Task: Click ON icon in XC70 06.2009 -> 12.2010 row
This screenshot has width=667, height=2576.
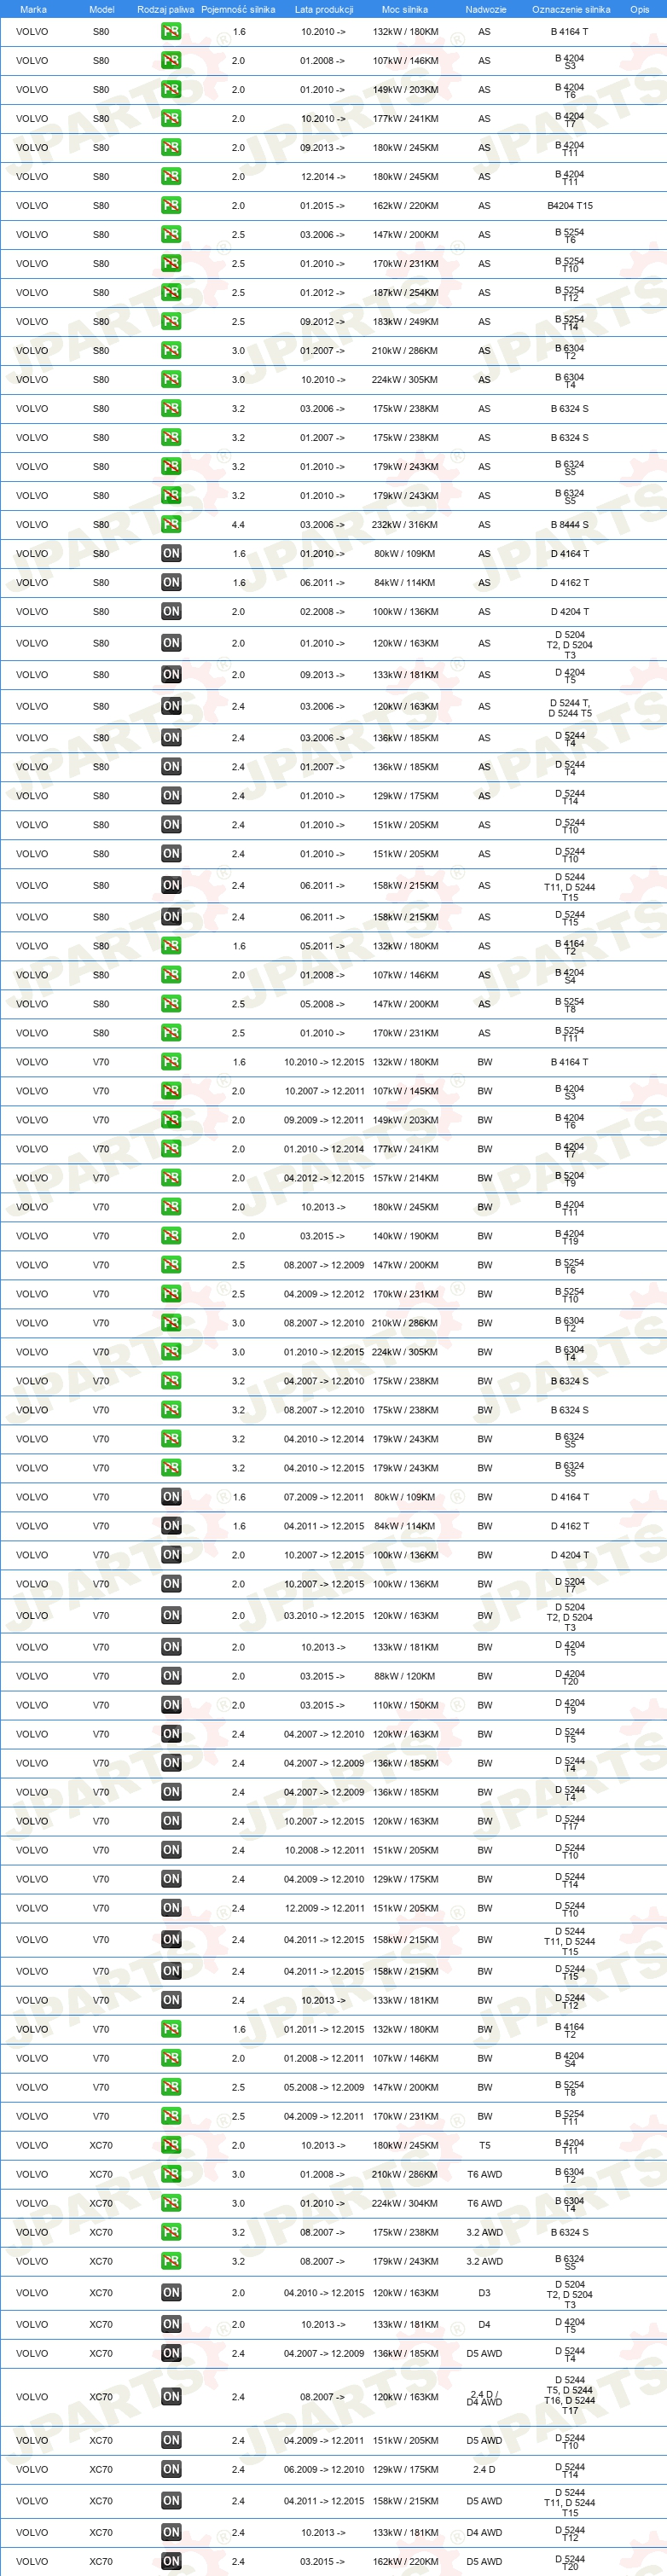Action: (171, 2469)
